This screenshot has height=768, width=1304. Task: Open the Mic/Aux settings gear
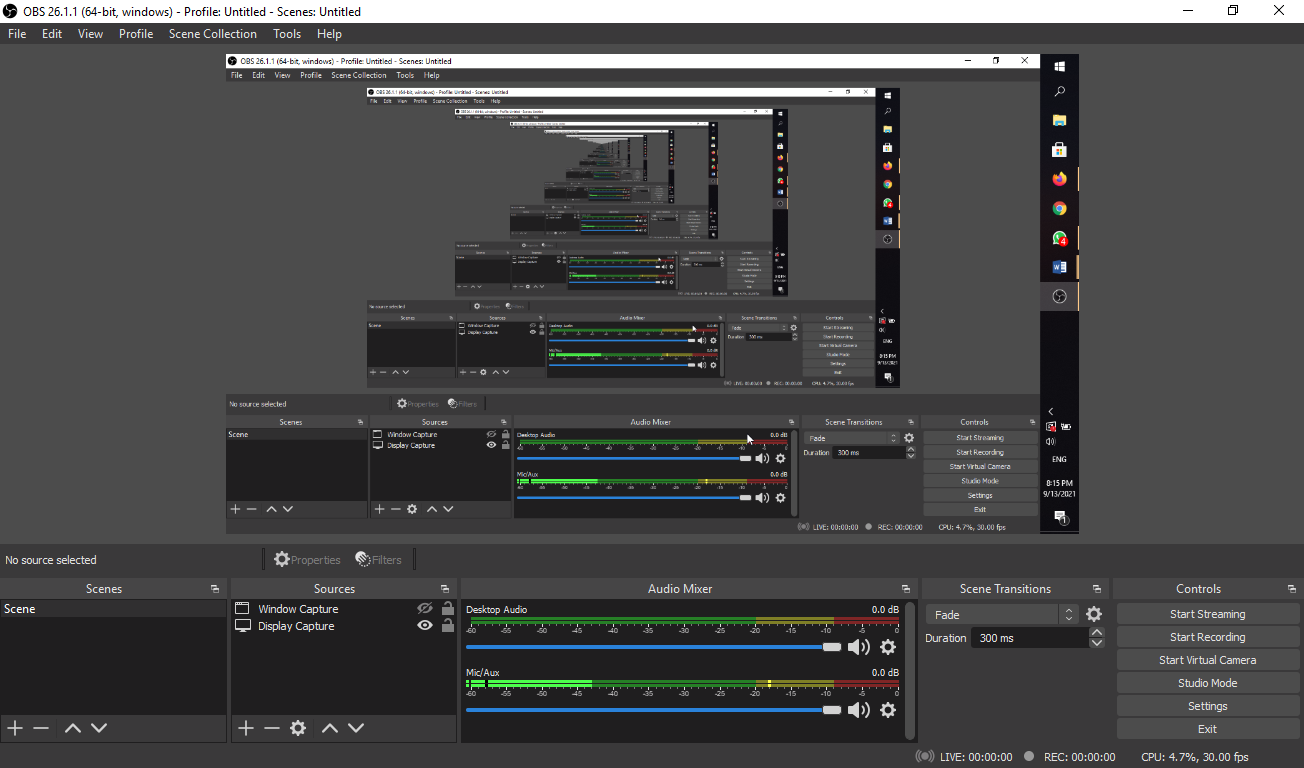[x=888, y=710]
